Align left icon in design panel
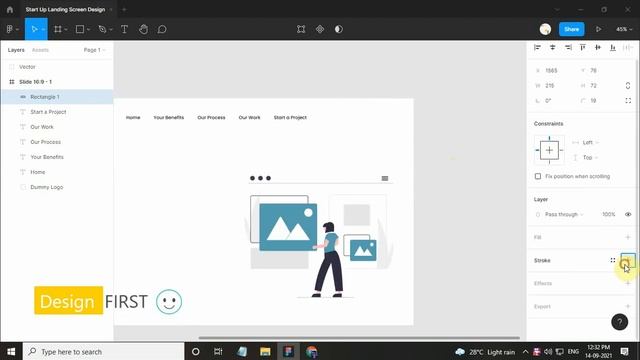 538,48
